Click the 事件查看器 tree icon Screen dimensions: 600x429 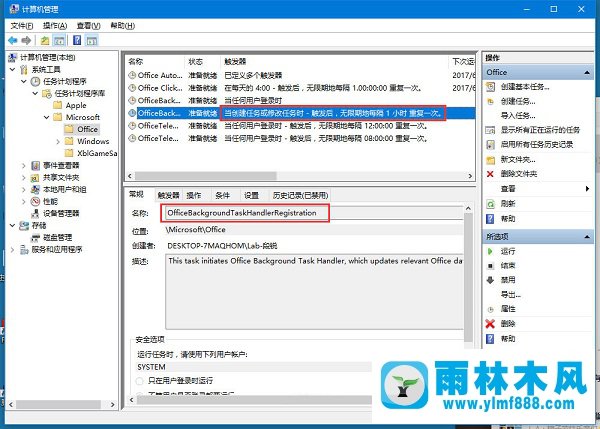pyautogui.click(x=35, y=165)
